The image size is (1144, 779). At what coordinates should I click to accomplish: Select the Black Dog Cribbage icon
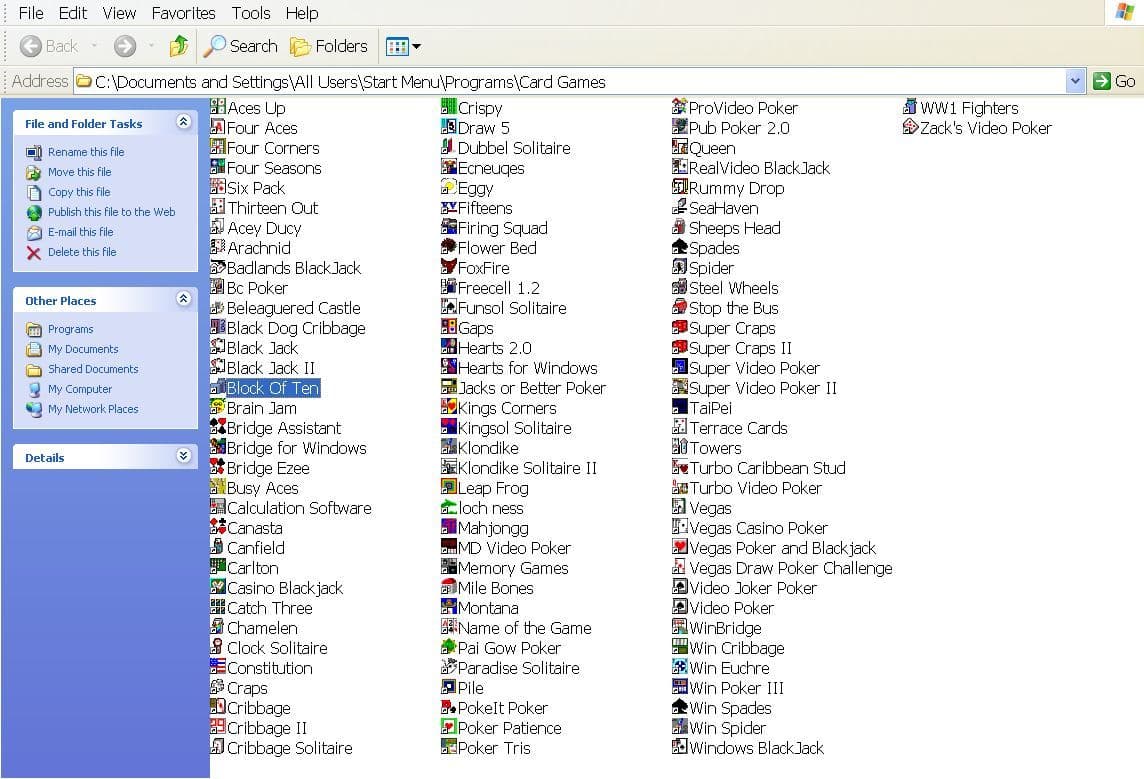[x=217, y=327]
